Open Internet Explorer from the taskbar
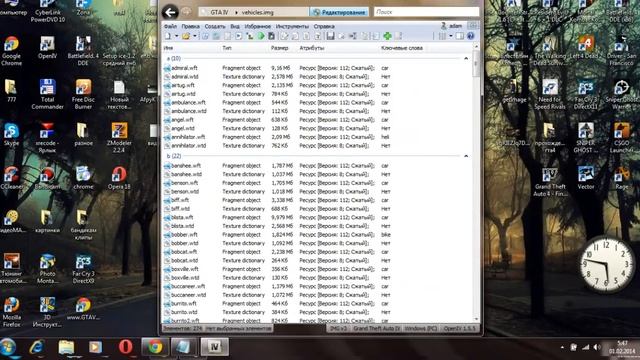 [37, 347]
